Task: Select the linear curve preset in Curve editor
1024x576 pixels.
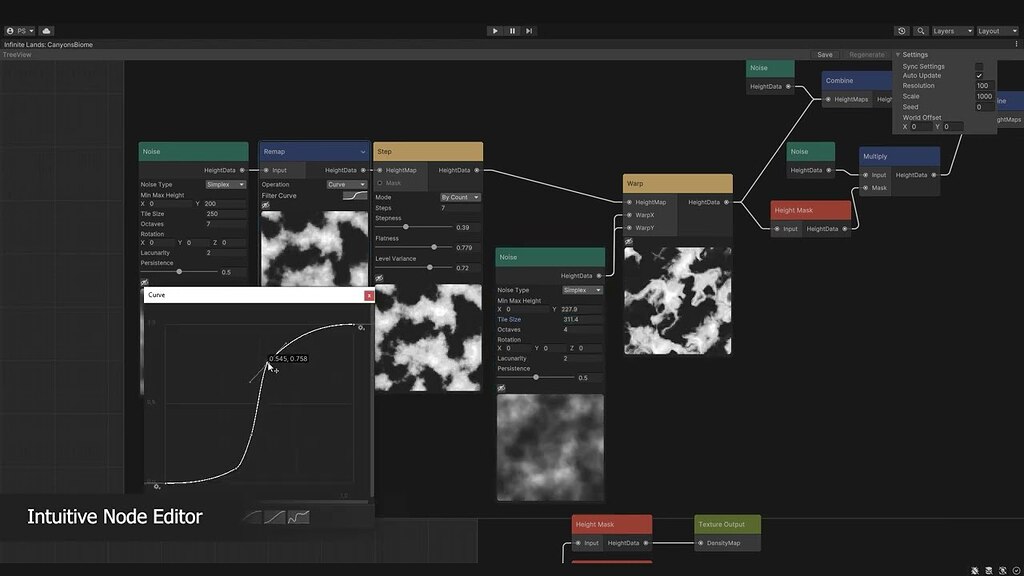Action: (250, 516)
